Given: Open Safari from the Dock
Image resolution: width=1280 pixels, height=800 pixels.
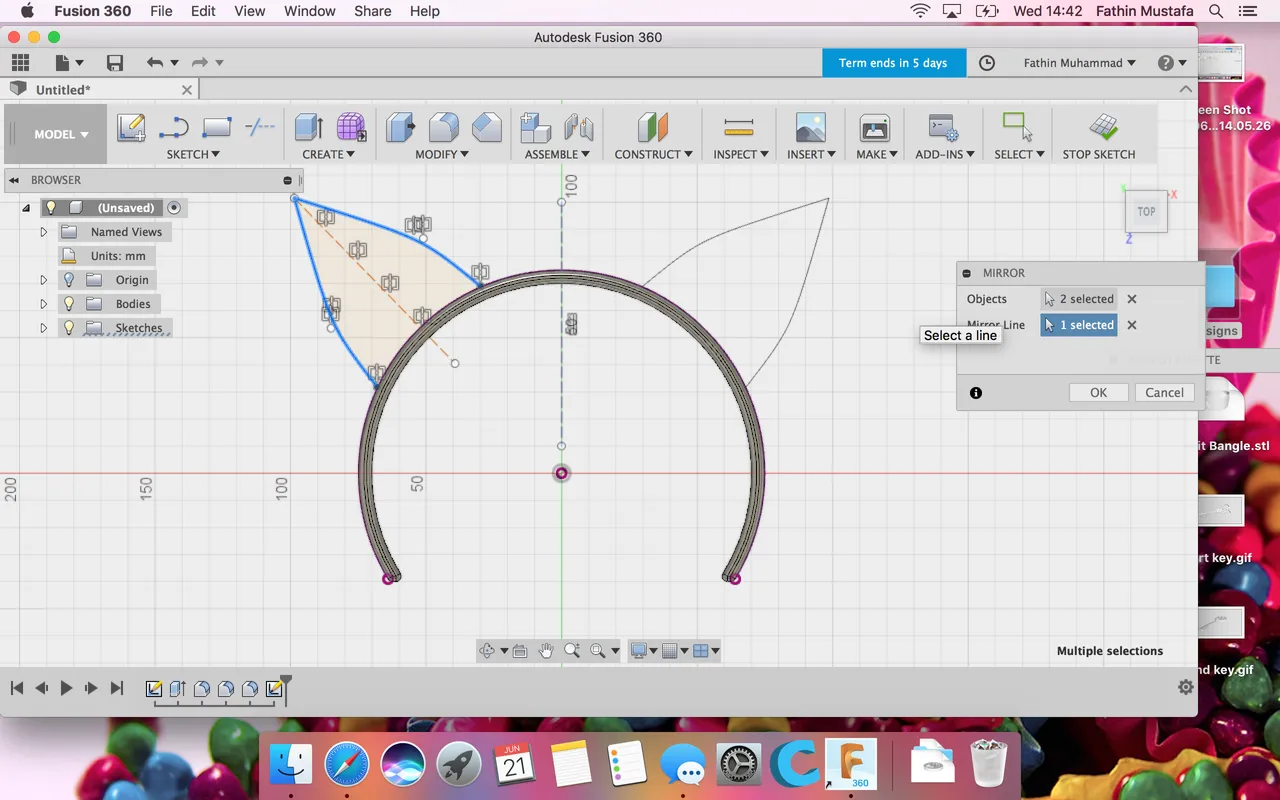Looking at the screenshot, I should 346,766.
